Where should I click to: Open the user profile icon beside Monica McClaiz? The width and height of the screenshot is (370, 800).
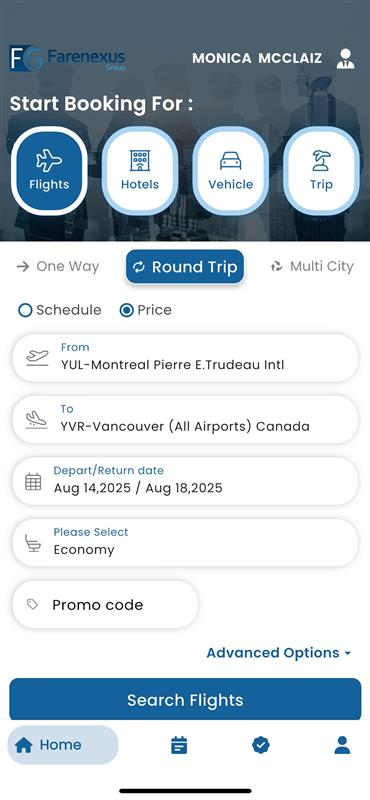[x=346, y=59]
